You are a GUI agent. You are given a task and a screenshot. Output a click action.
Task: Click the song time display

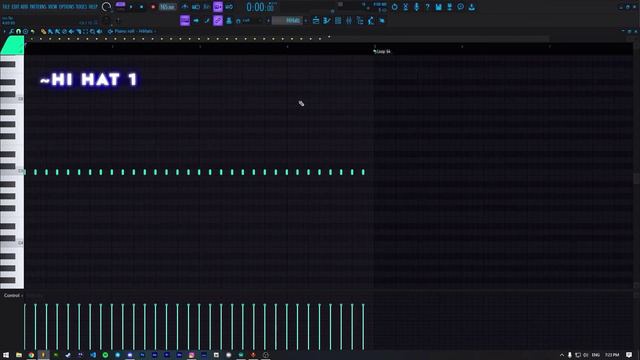pyautogui.click(x=260, y=7)
